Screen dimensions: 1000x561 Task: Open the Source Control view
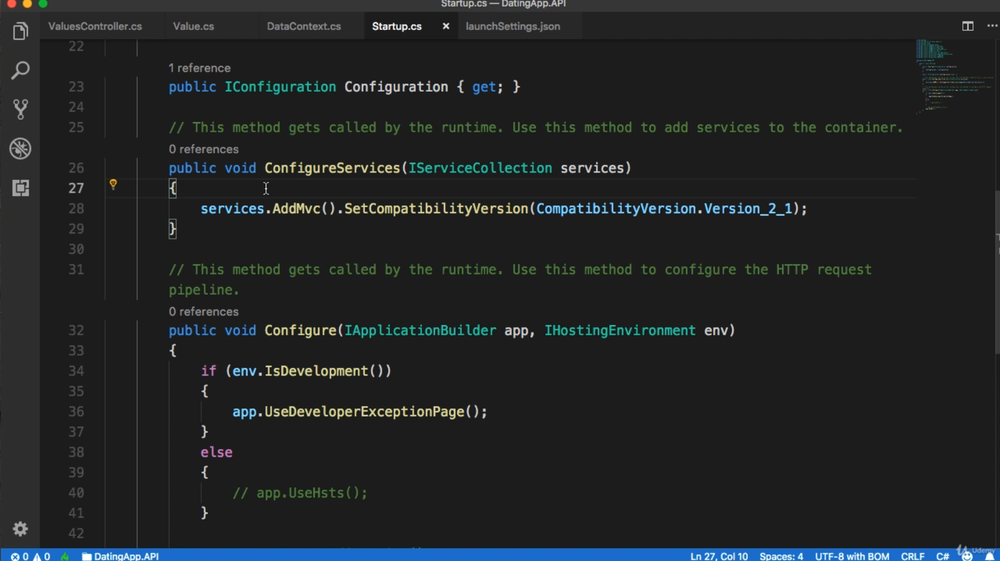click(20, 109)
